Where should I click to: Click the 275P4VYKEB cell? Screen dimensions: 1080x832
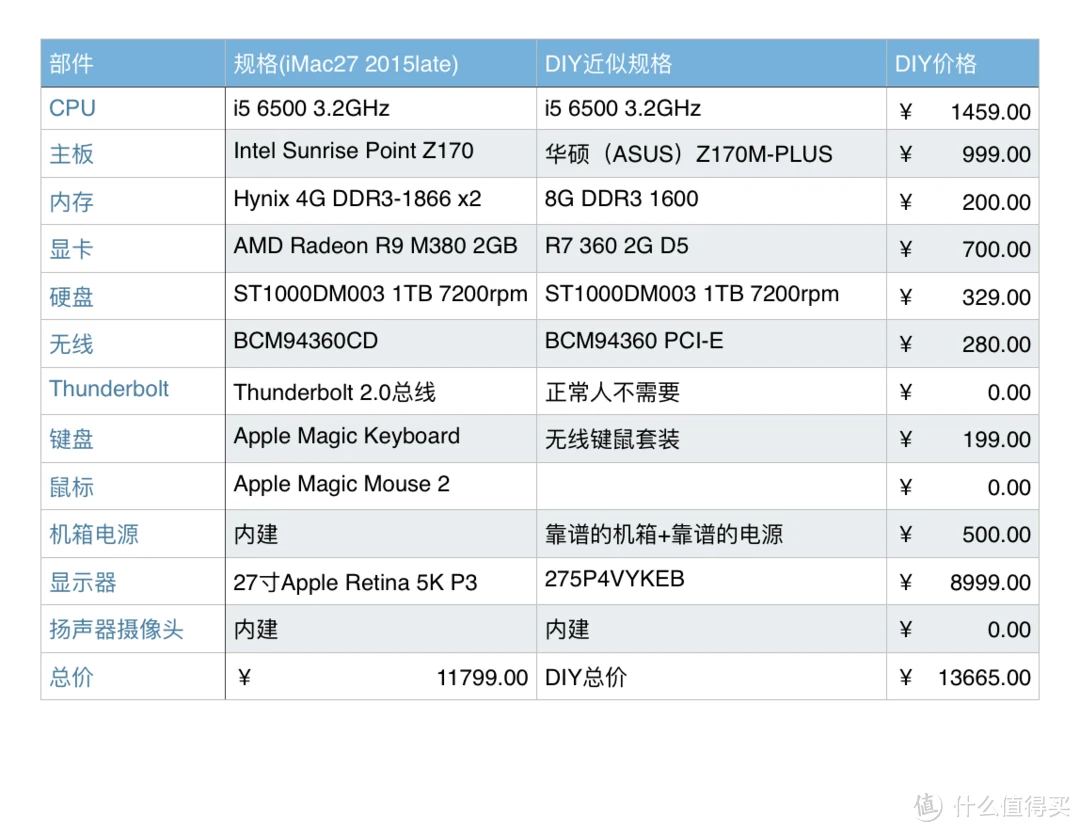pos(712,581)
